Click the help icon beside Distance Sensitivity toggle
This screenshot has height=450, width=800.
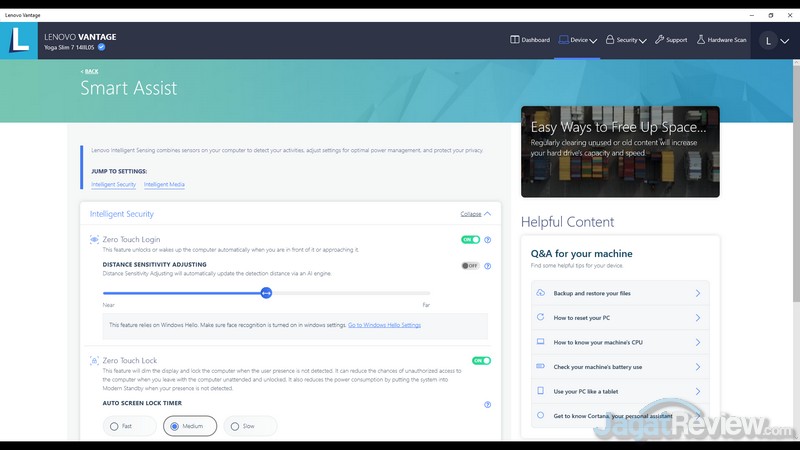(x=488, y=266)
